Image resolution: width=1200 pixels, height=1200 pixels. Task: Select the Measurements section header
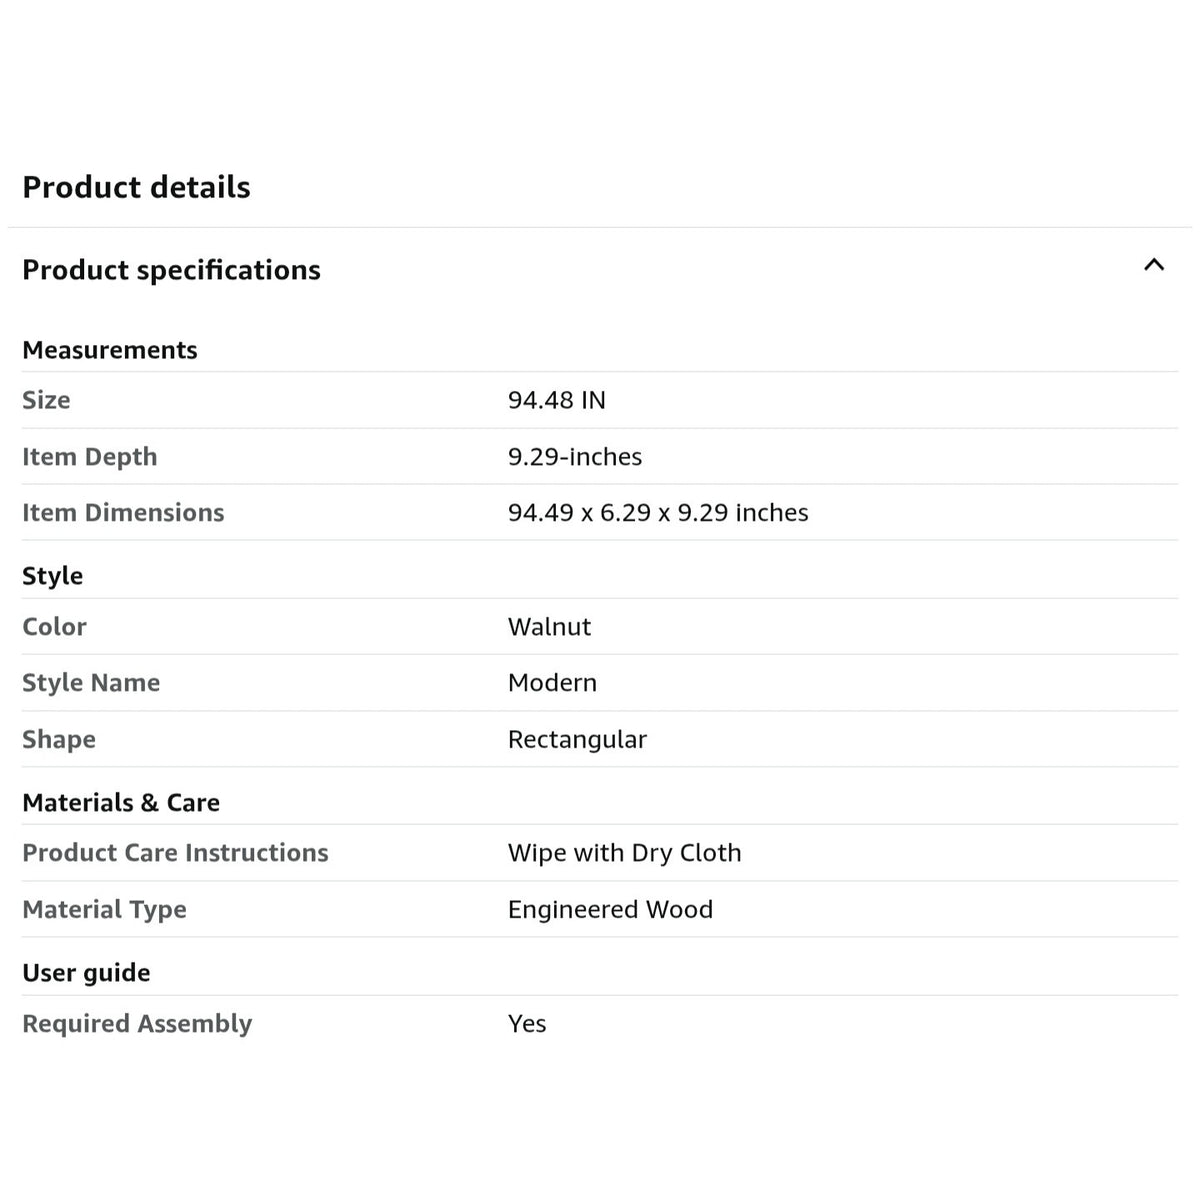110,350
